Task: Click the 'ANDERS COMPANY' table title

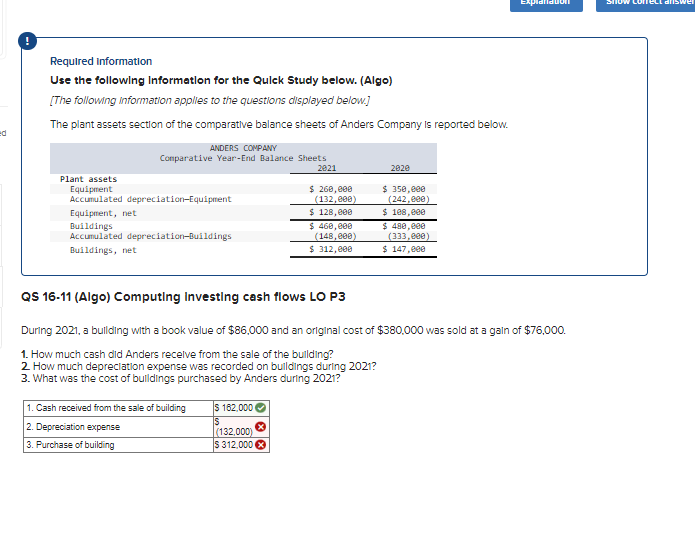Action: tap(243, 148)
